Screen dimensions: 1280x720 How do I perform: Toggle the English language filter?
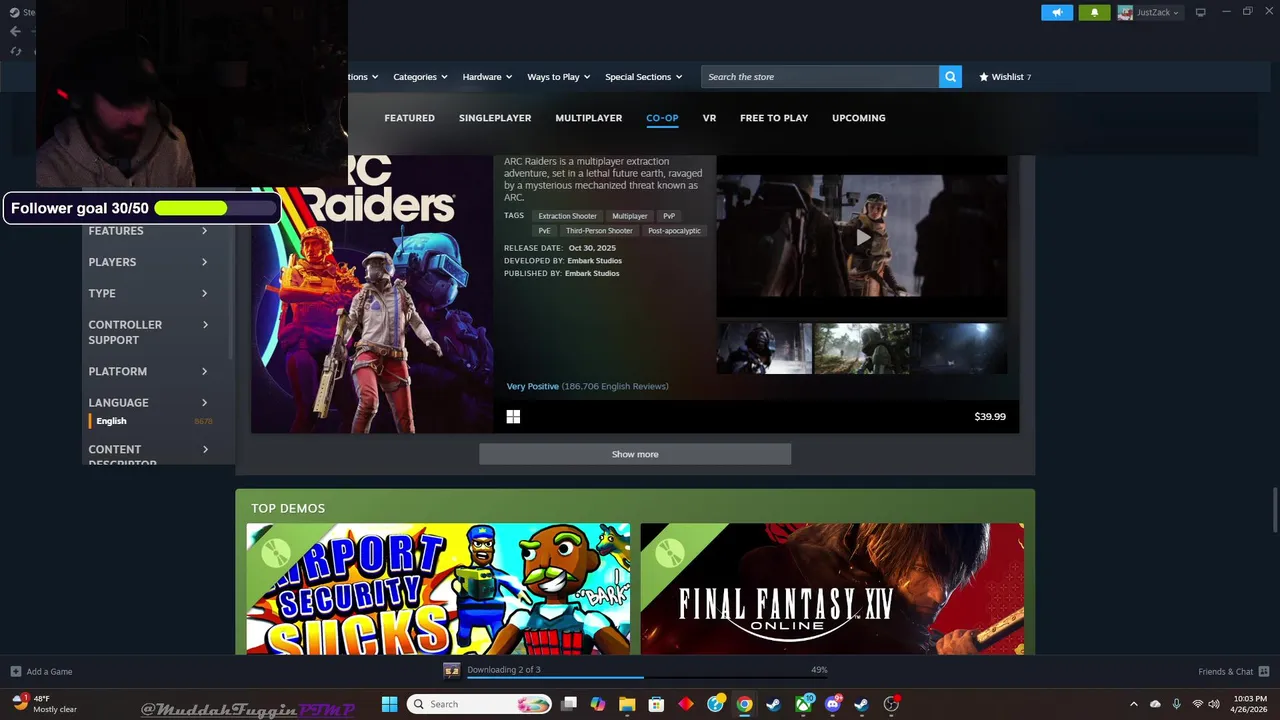(111, 421)
